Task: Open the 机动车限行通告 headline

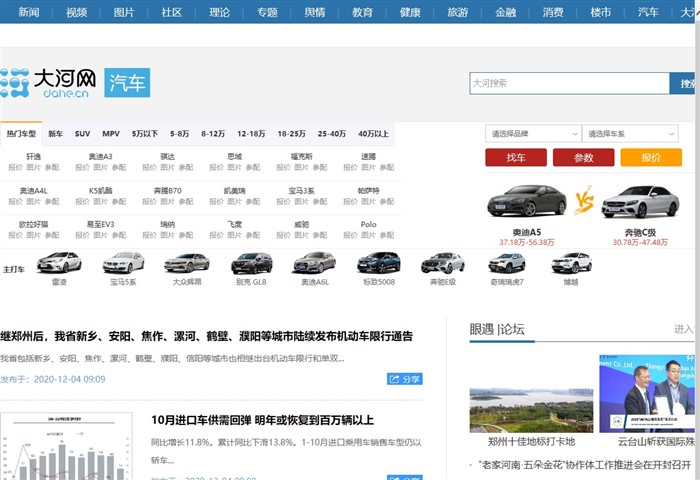Action: (x=206, y=336)
